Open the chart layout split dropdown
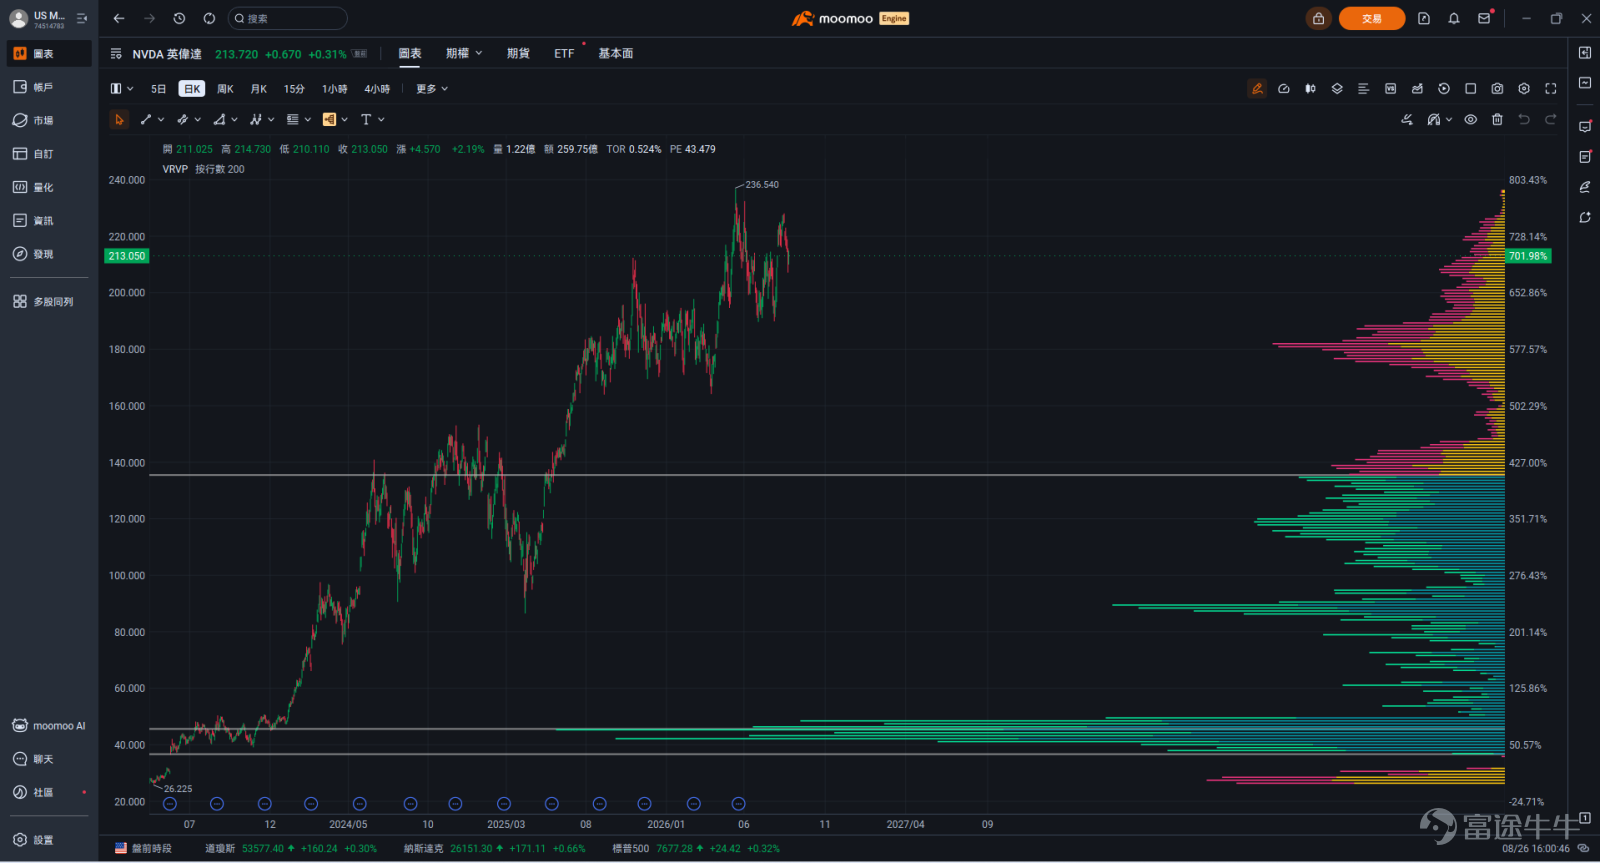1600x863 pixels. (x=121, y=89)
